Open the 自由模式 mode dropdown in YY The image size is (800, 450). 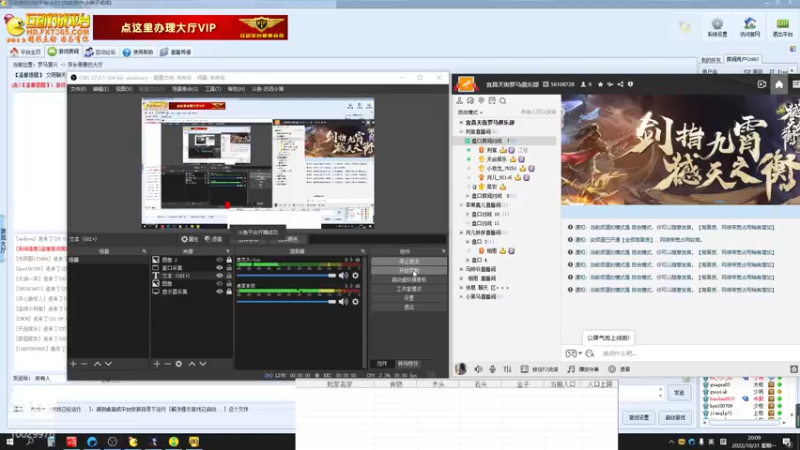[x=470, y=112]
